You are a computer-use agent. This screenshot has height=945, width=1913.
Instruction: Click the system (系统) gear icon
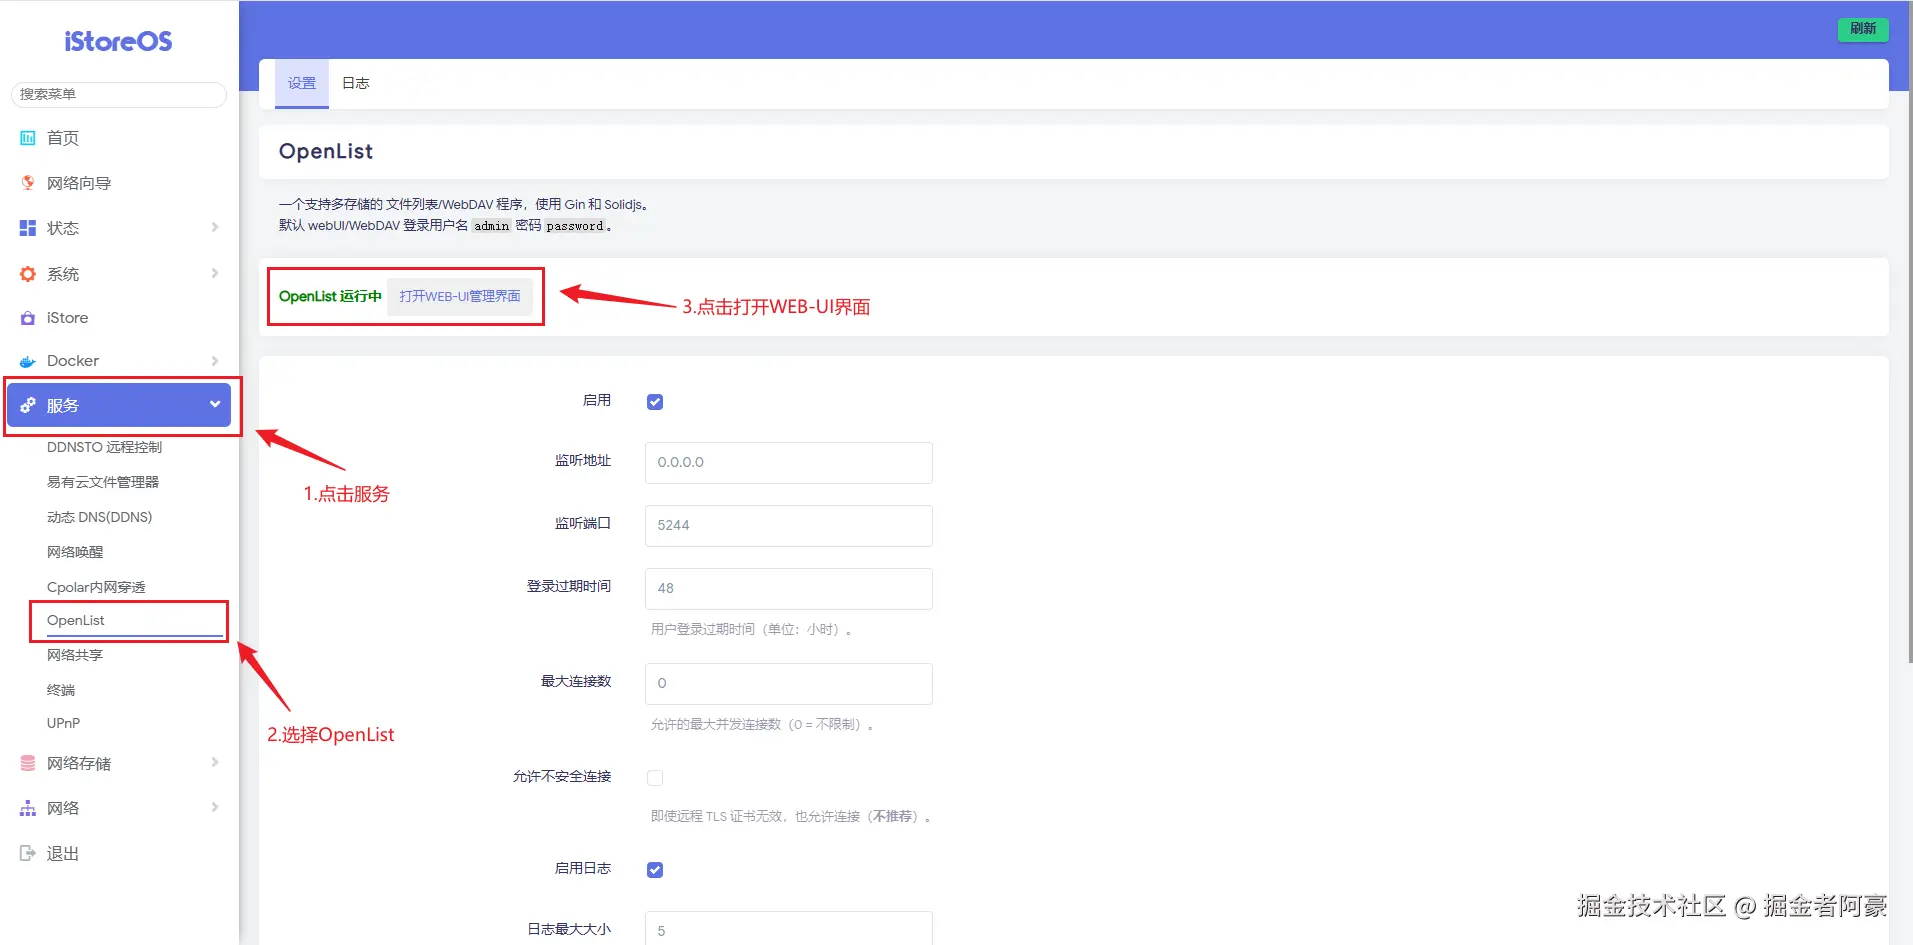(x=28, y=274)
